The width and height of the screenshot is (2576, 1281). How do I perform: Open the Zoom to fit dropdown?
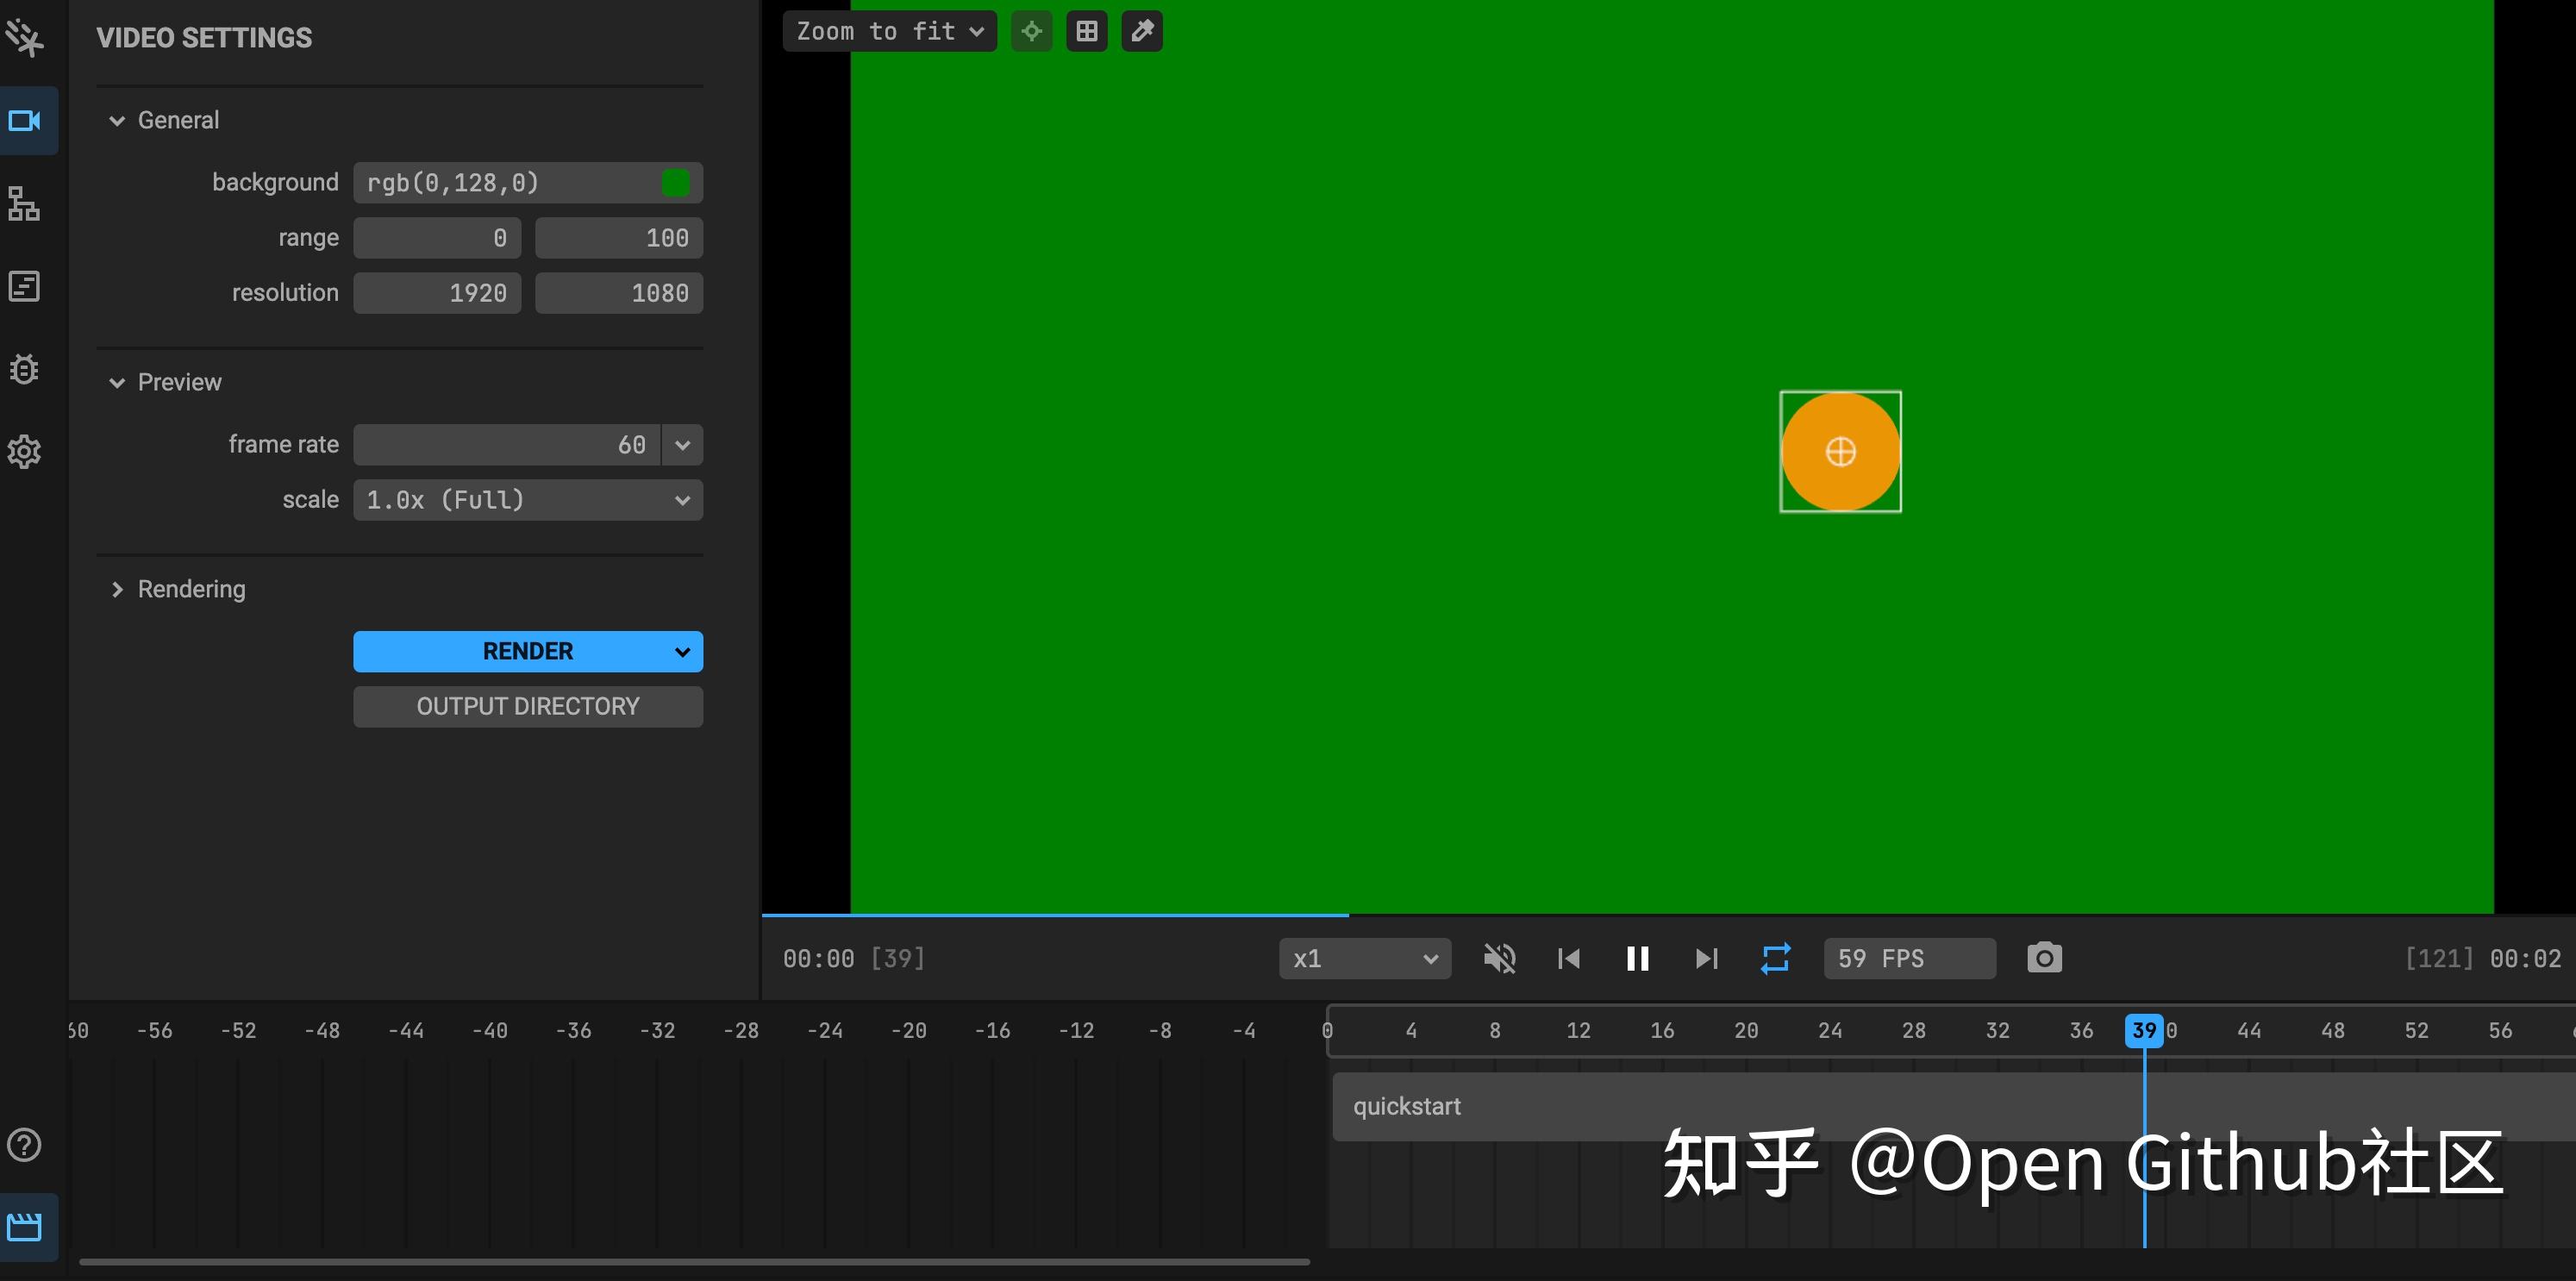coord(888,31)
